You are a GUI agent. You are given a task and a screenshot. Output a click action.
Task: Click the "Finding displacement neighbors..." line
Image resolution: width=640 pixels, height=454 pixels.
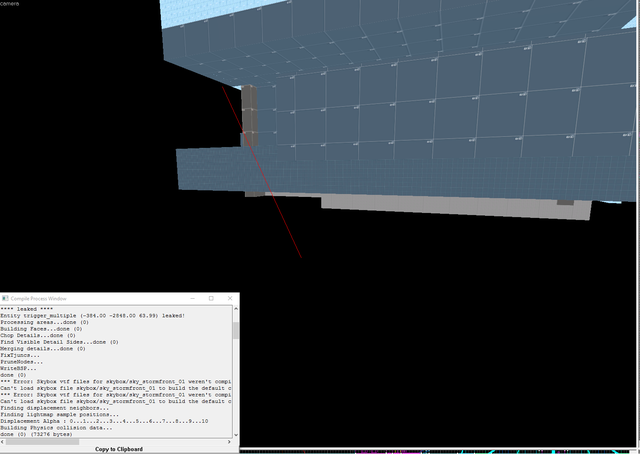(55, 408)
